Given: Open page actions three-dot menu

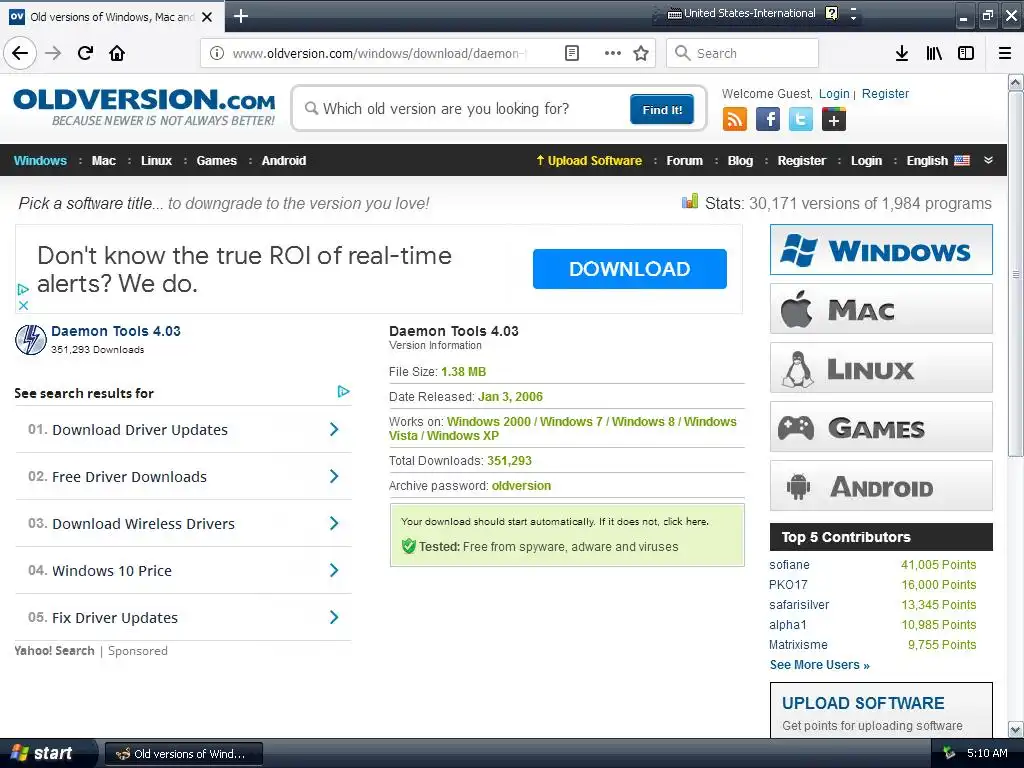Looking at the screenshot, I should coord(613,53).
